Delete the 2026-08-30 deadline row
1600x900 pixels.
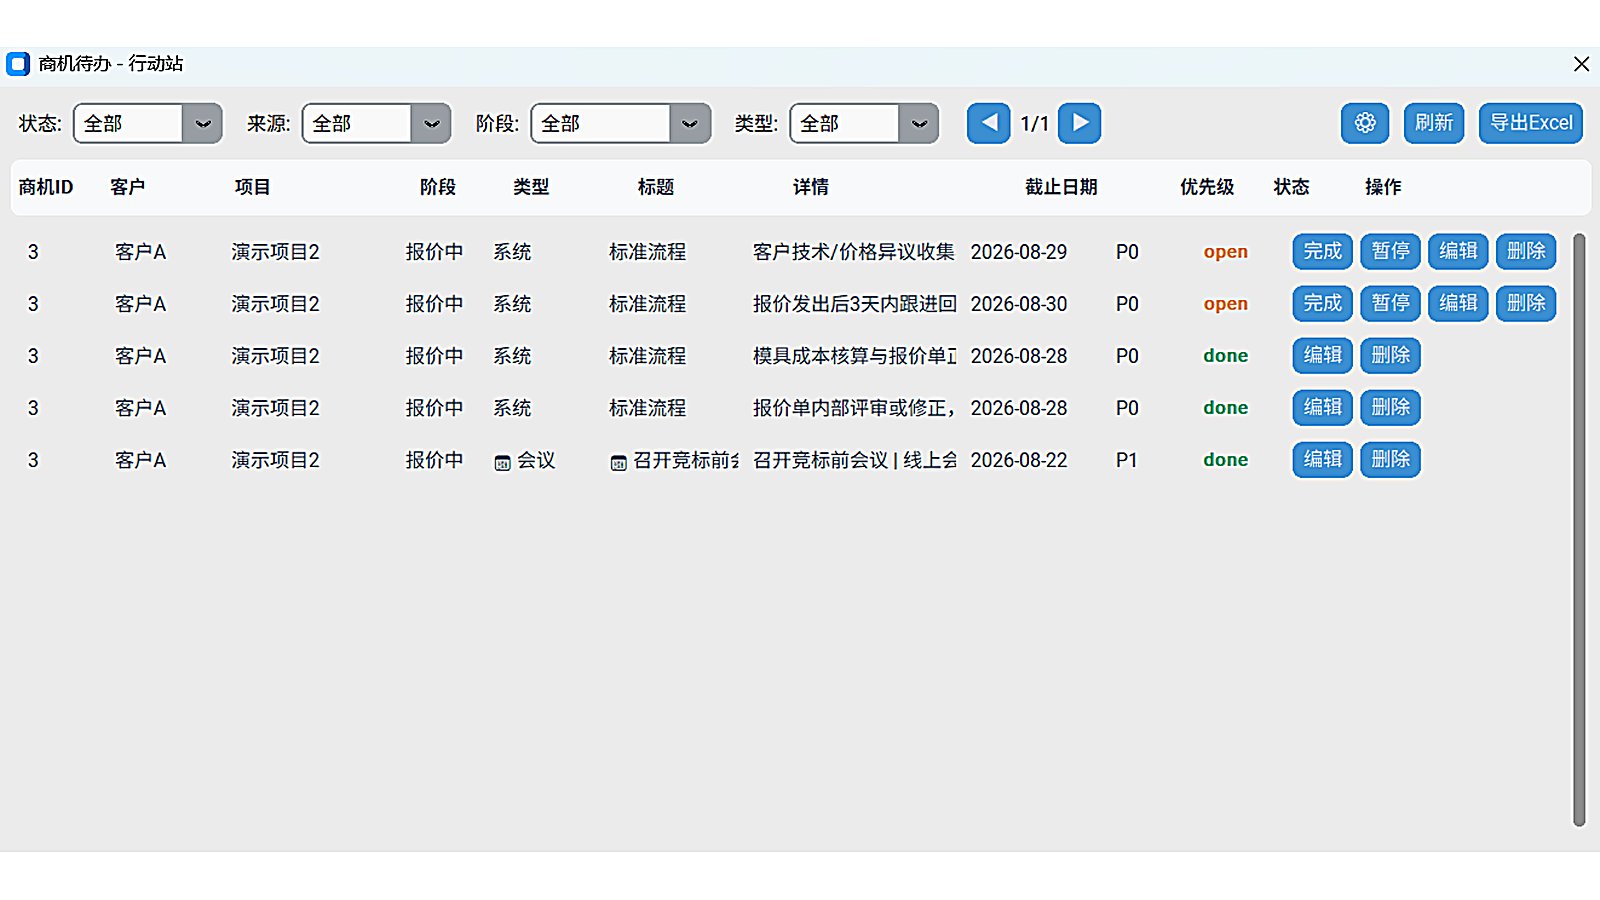1527,303
